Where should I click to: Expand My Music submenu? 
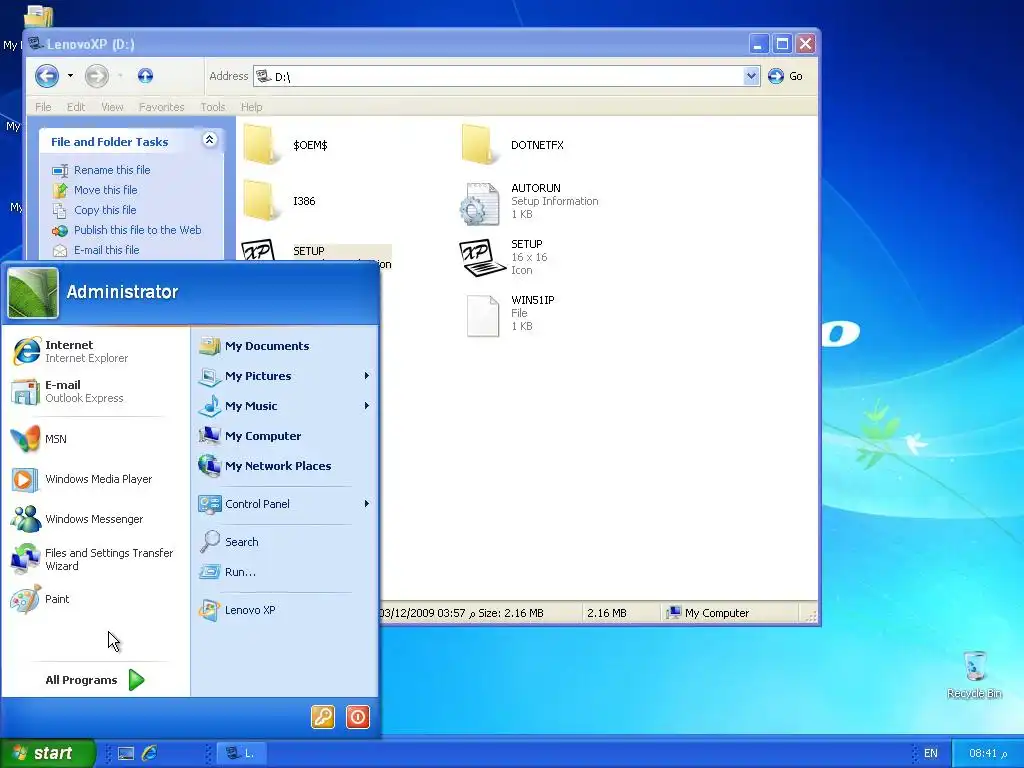coord(285,406)
